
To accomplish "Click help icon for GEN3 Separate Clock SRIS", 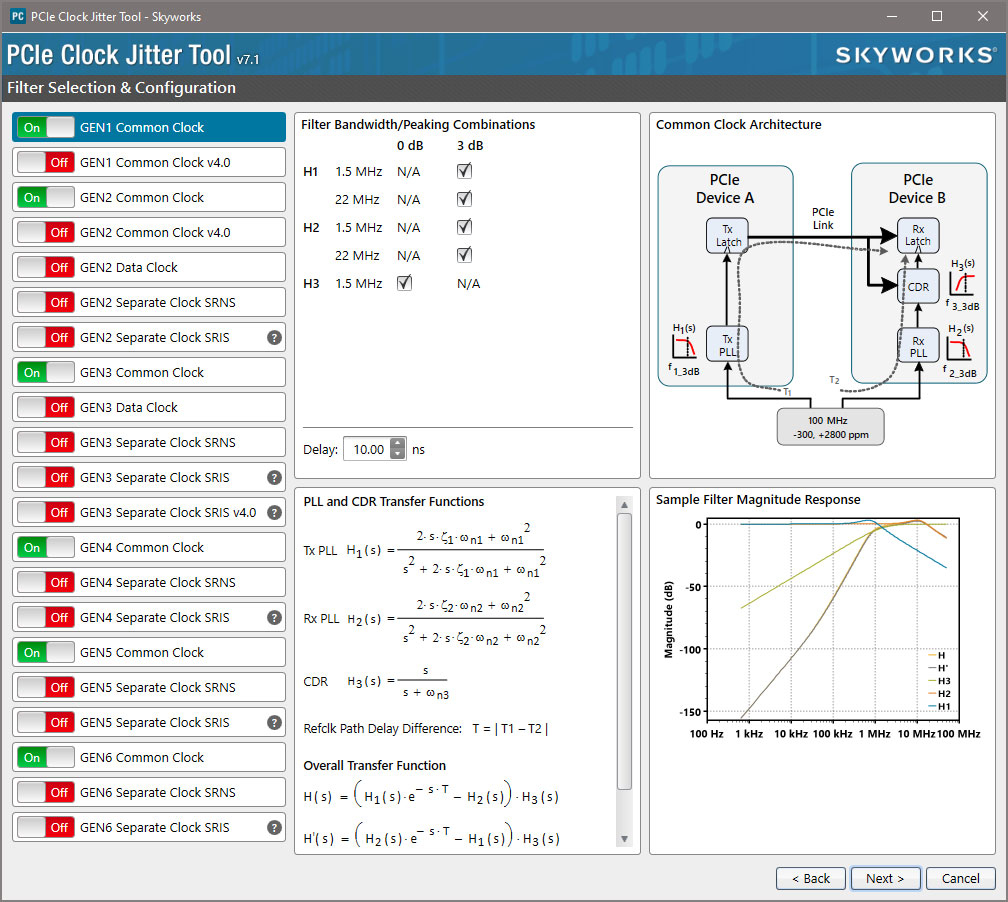I will pos(274,478).
